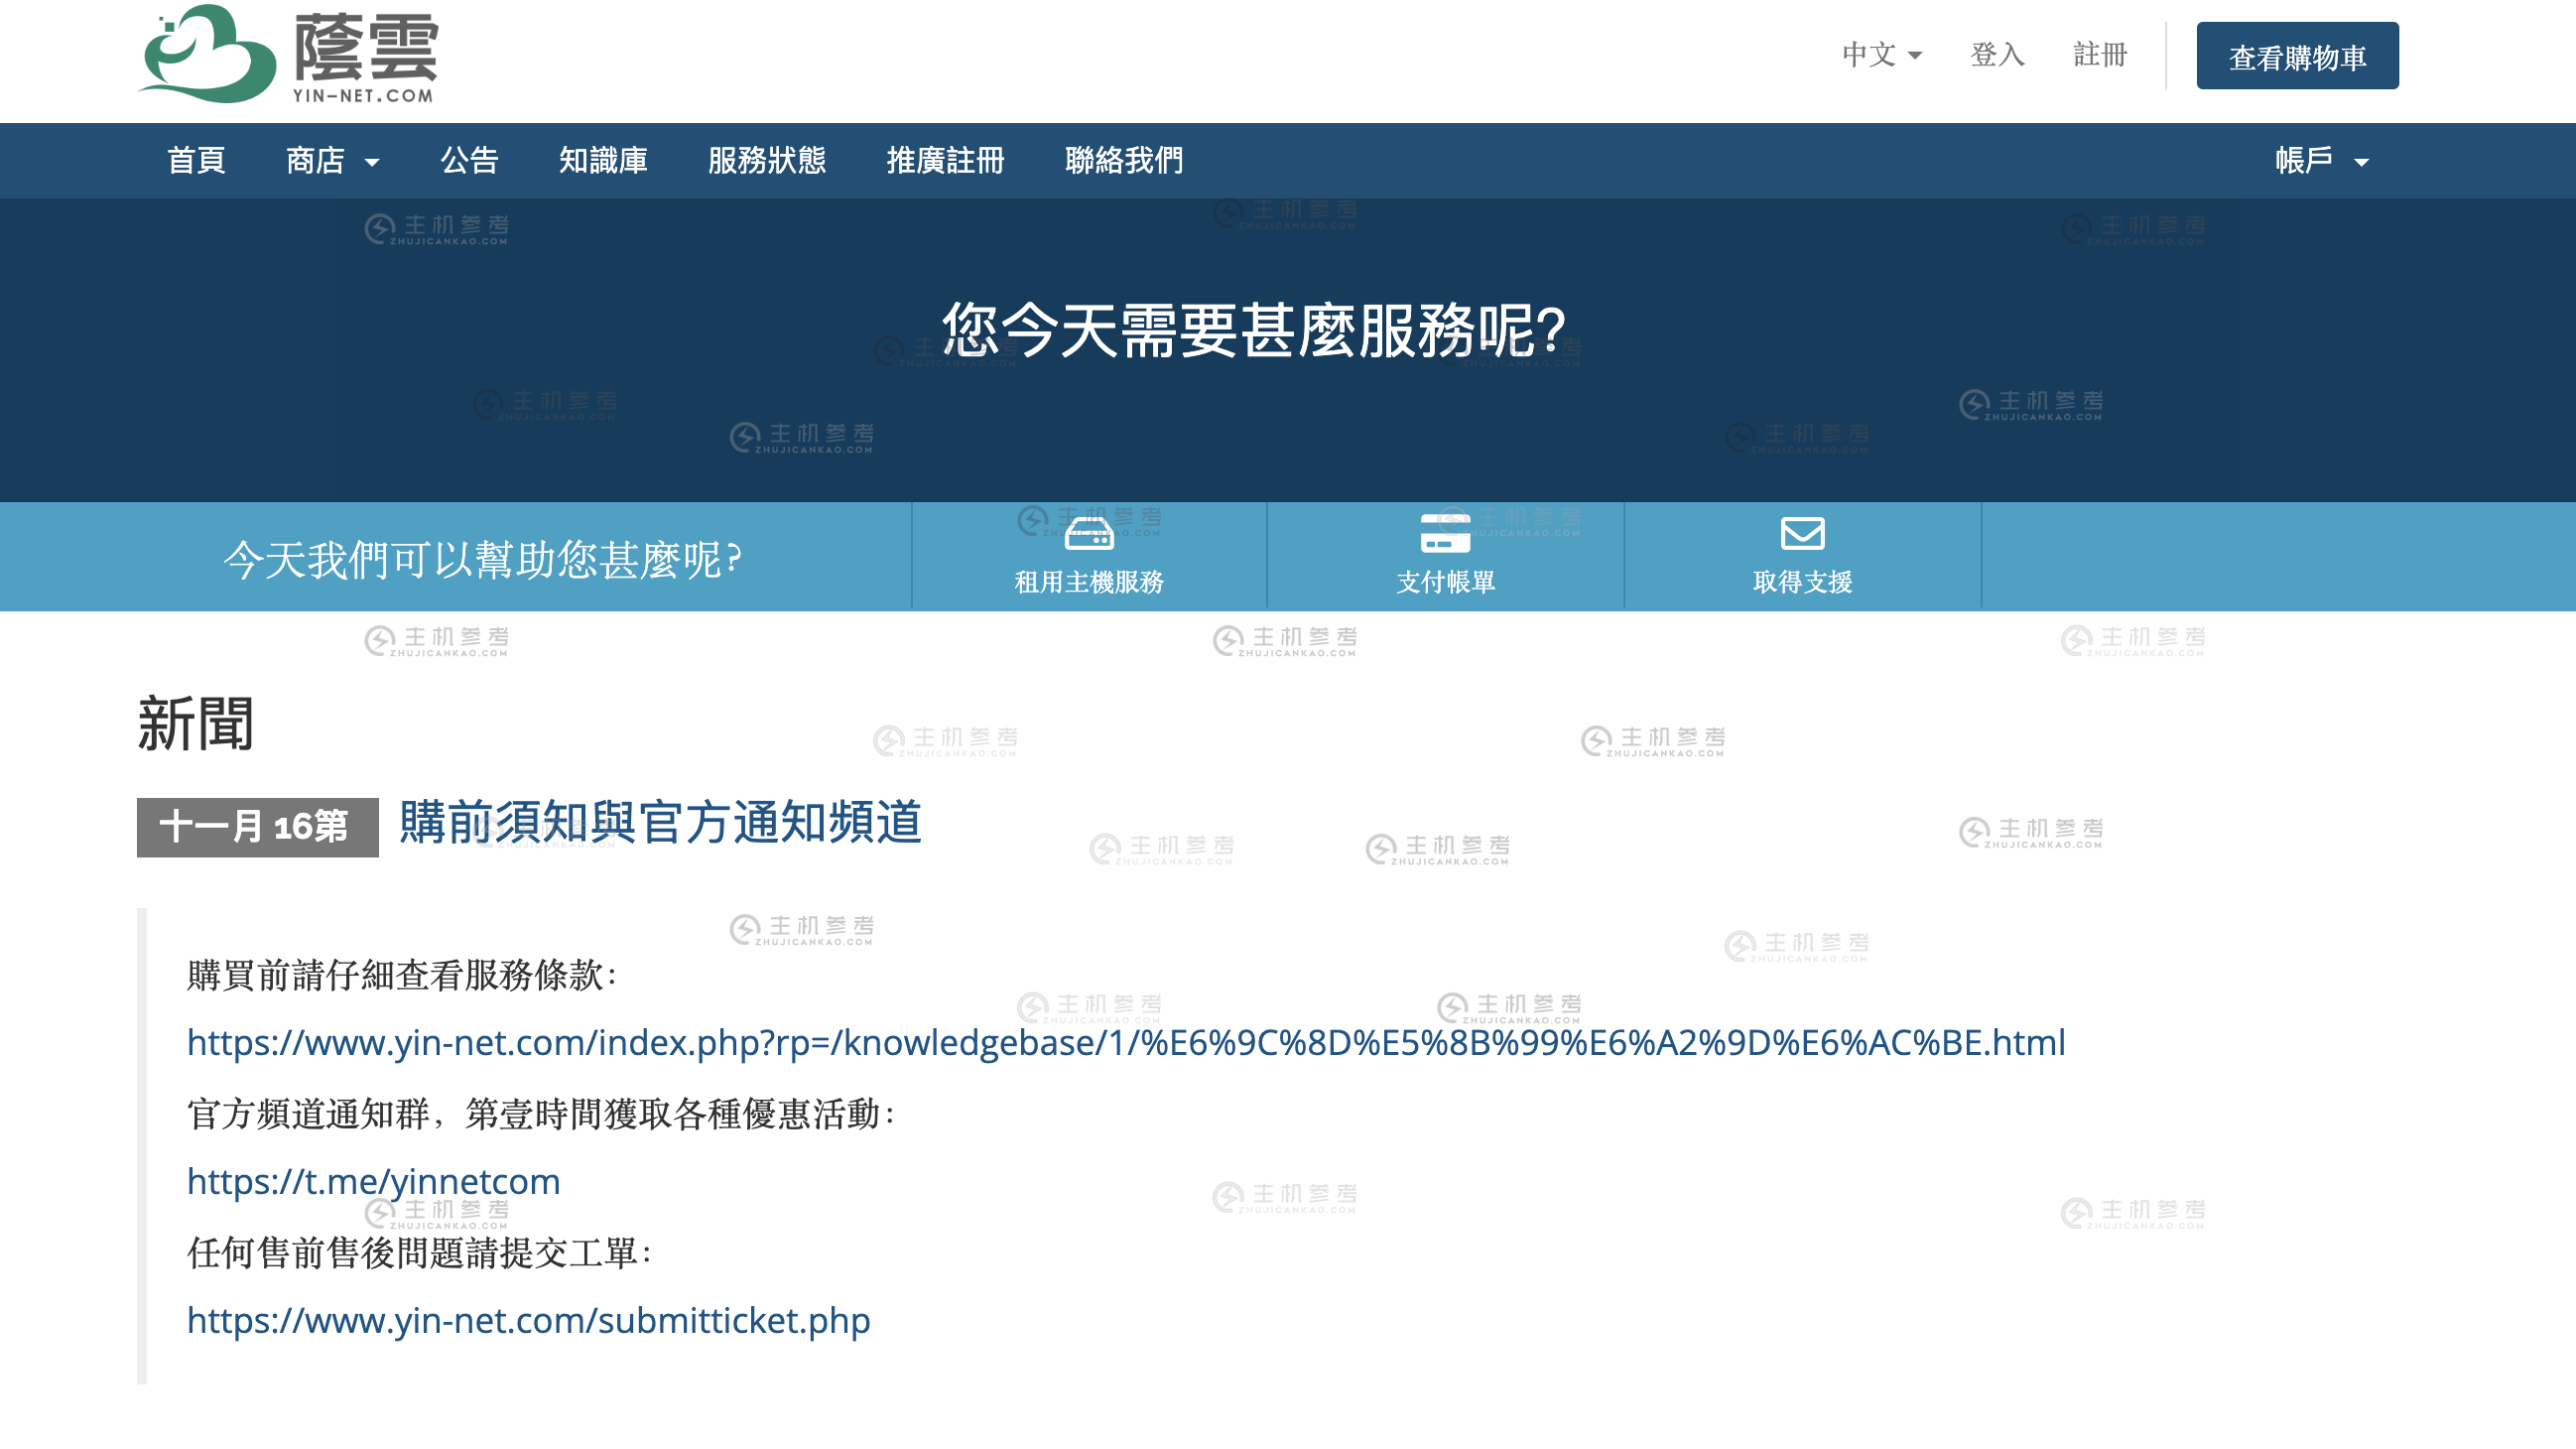Open 推廣註冊 affiliate registration
This screenshot has width=2576, height=1449.
[946, 161]
